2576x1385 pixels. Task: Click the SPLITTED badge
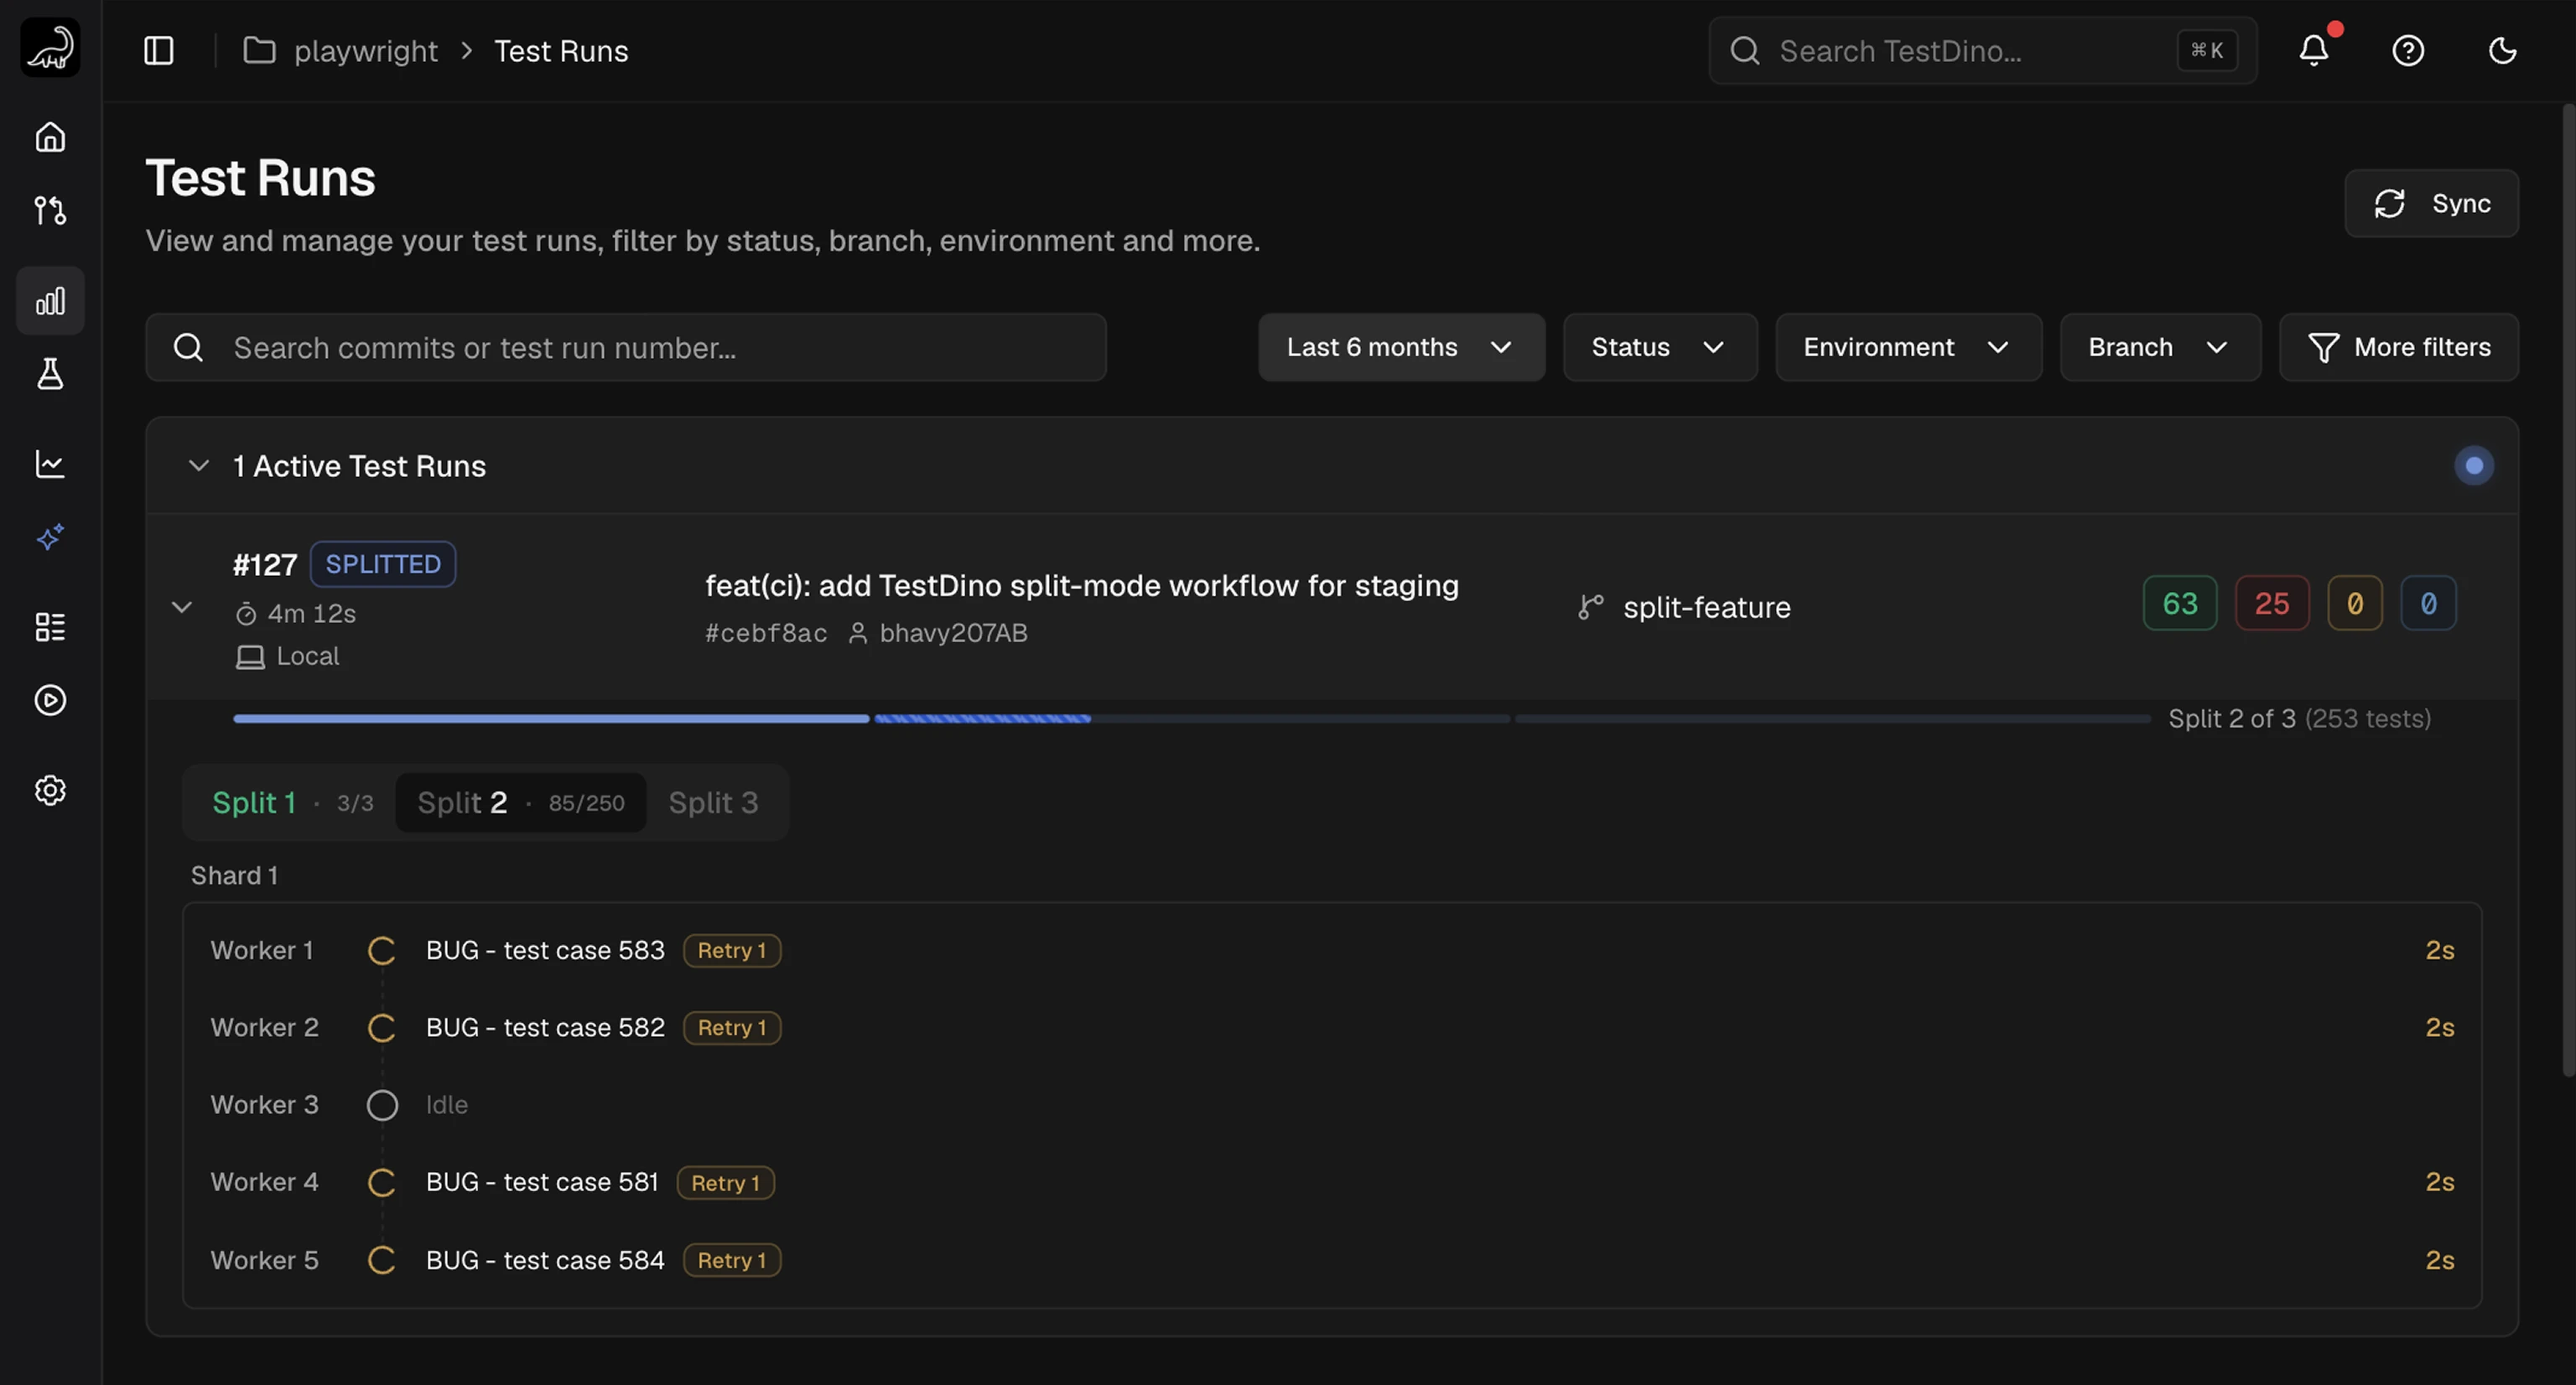[383, 564]
